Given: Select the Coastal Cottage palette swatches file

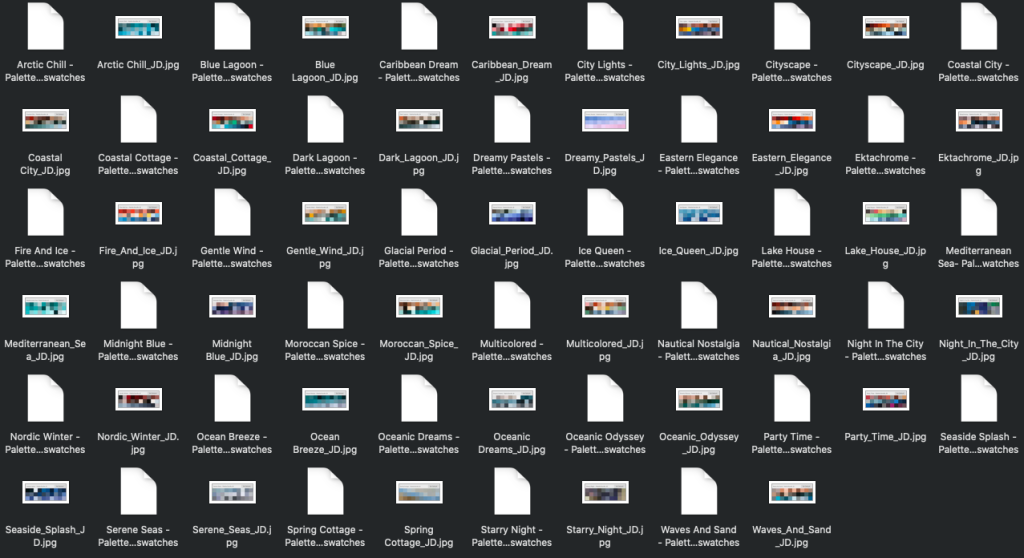Looking at the screenshot, I should click(138, 120).
